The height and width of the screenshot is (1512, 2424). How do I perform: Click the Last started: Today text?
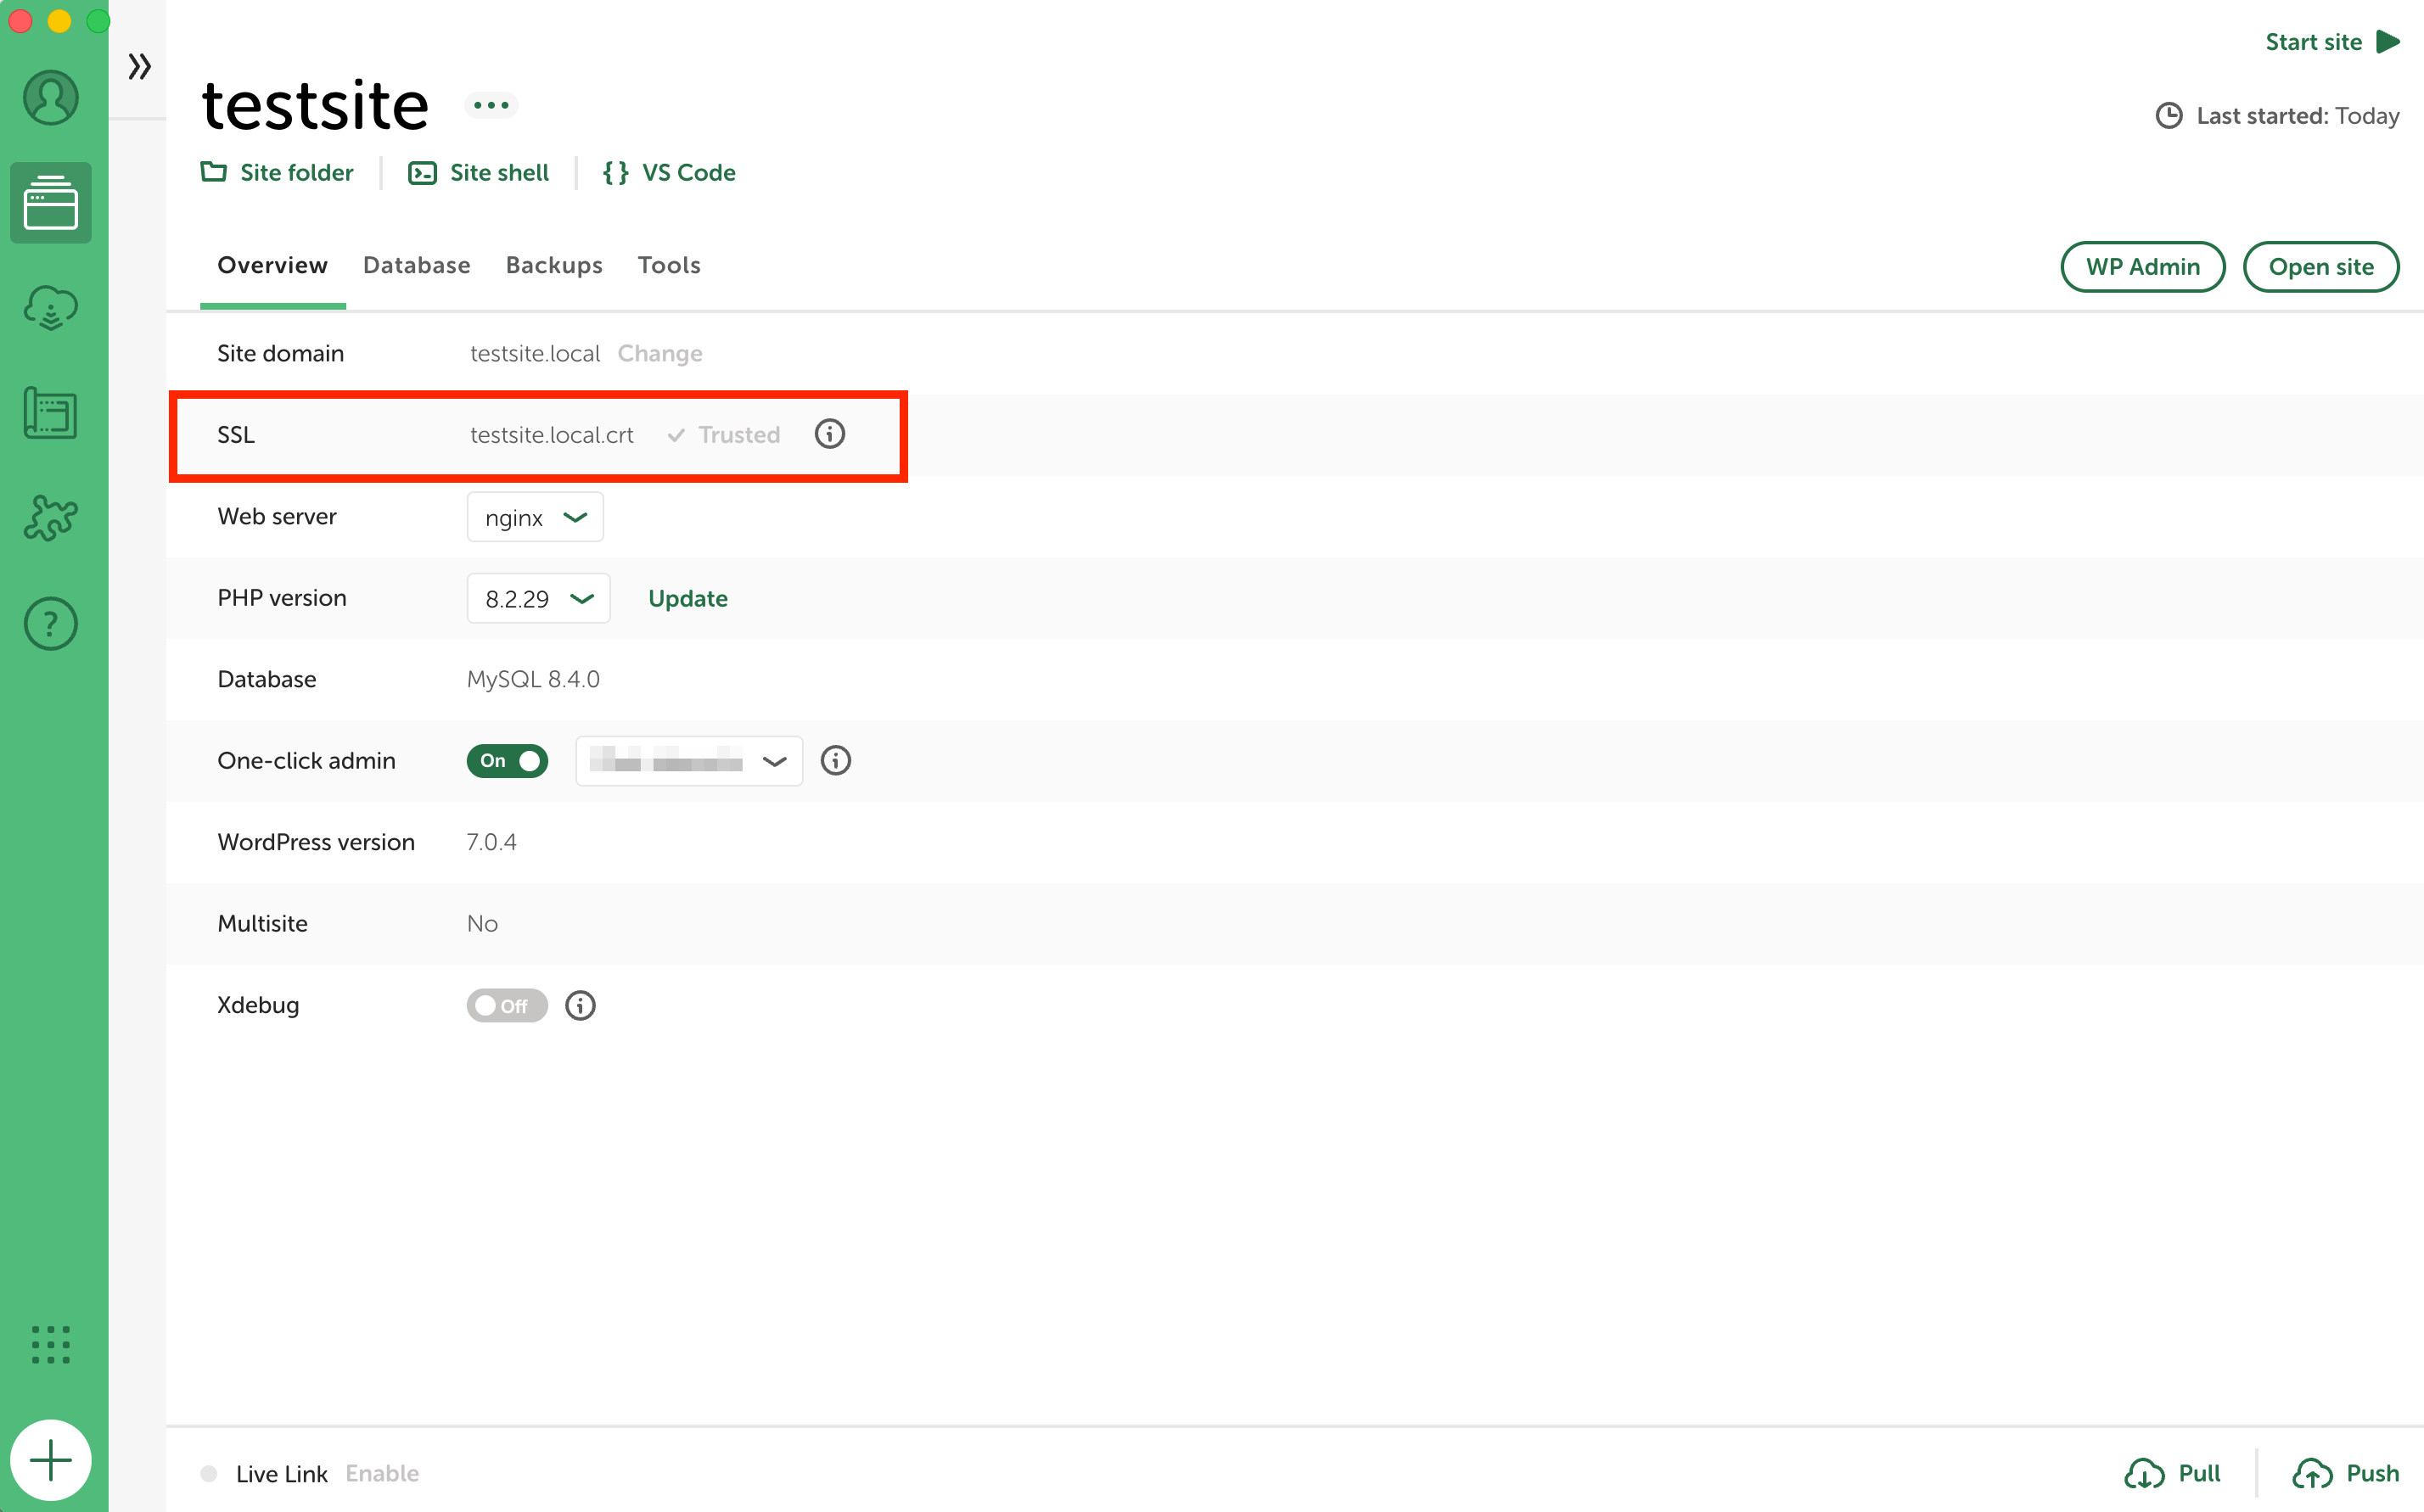click(2297, 116)
